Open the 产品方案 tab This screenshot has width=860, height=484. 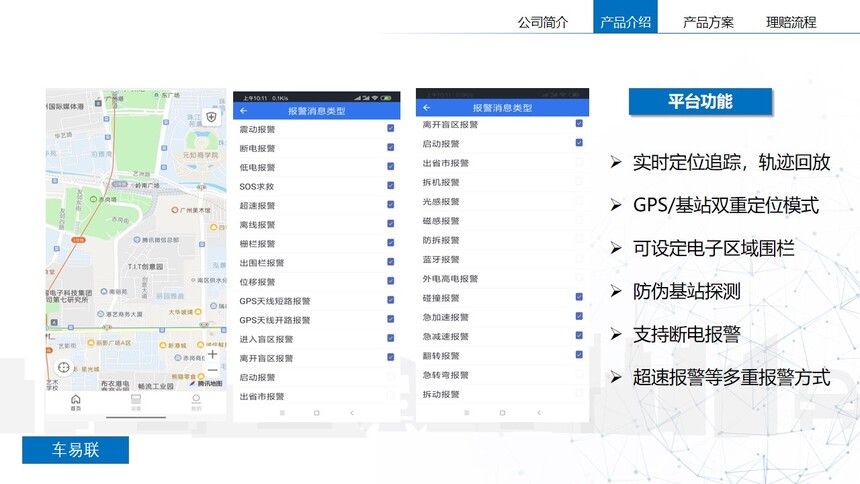point(708,22)
